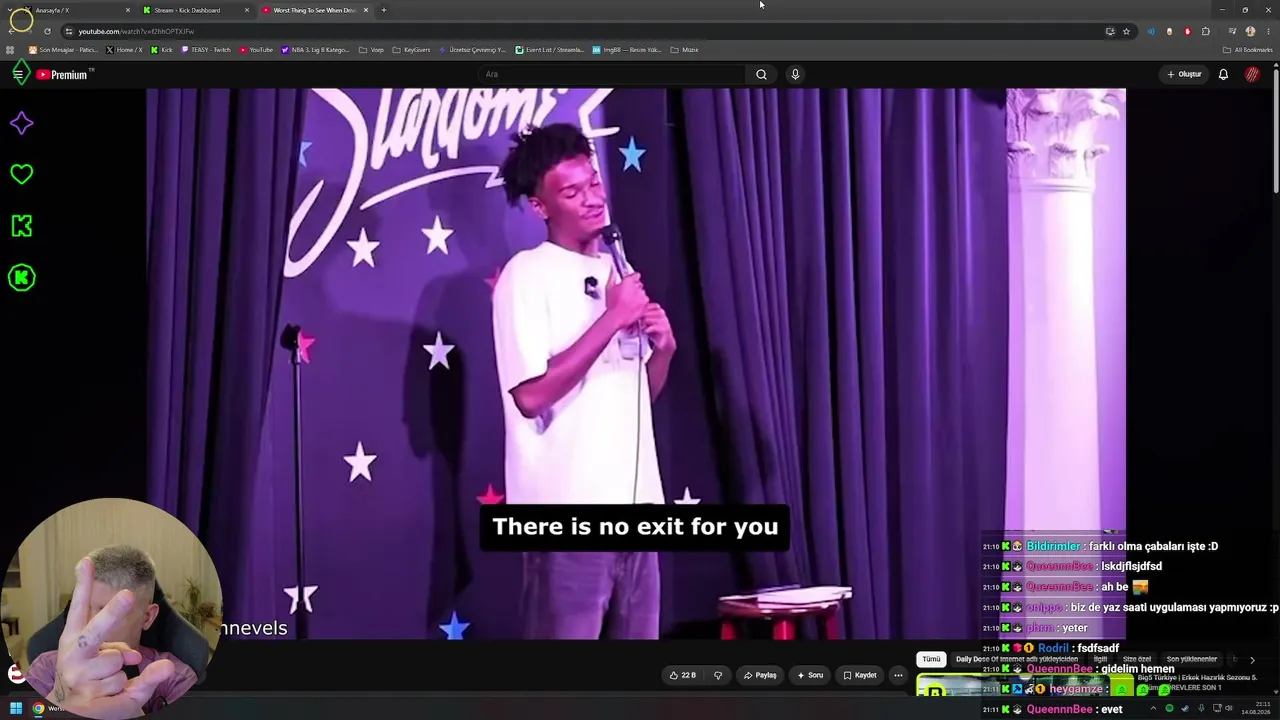Close the Kick Dashboard tab
This screenshot has height=720, width=1280.
click(x=247, y=10)
